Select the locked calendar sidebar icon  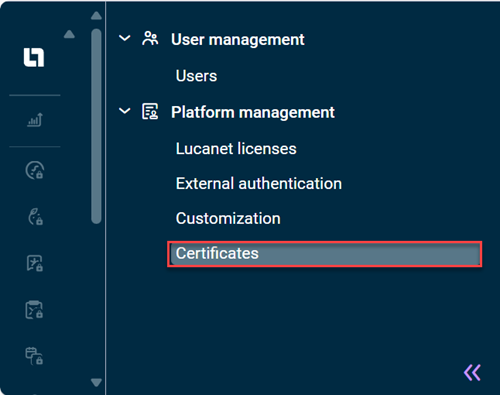point(34,356)
